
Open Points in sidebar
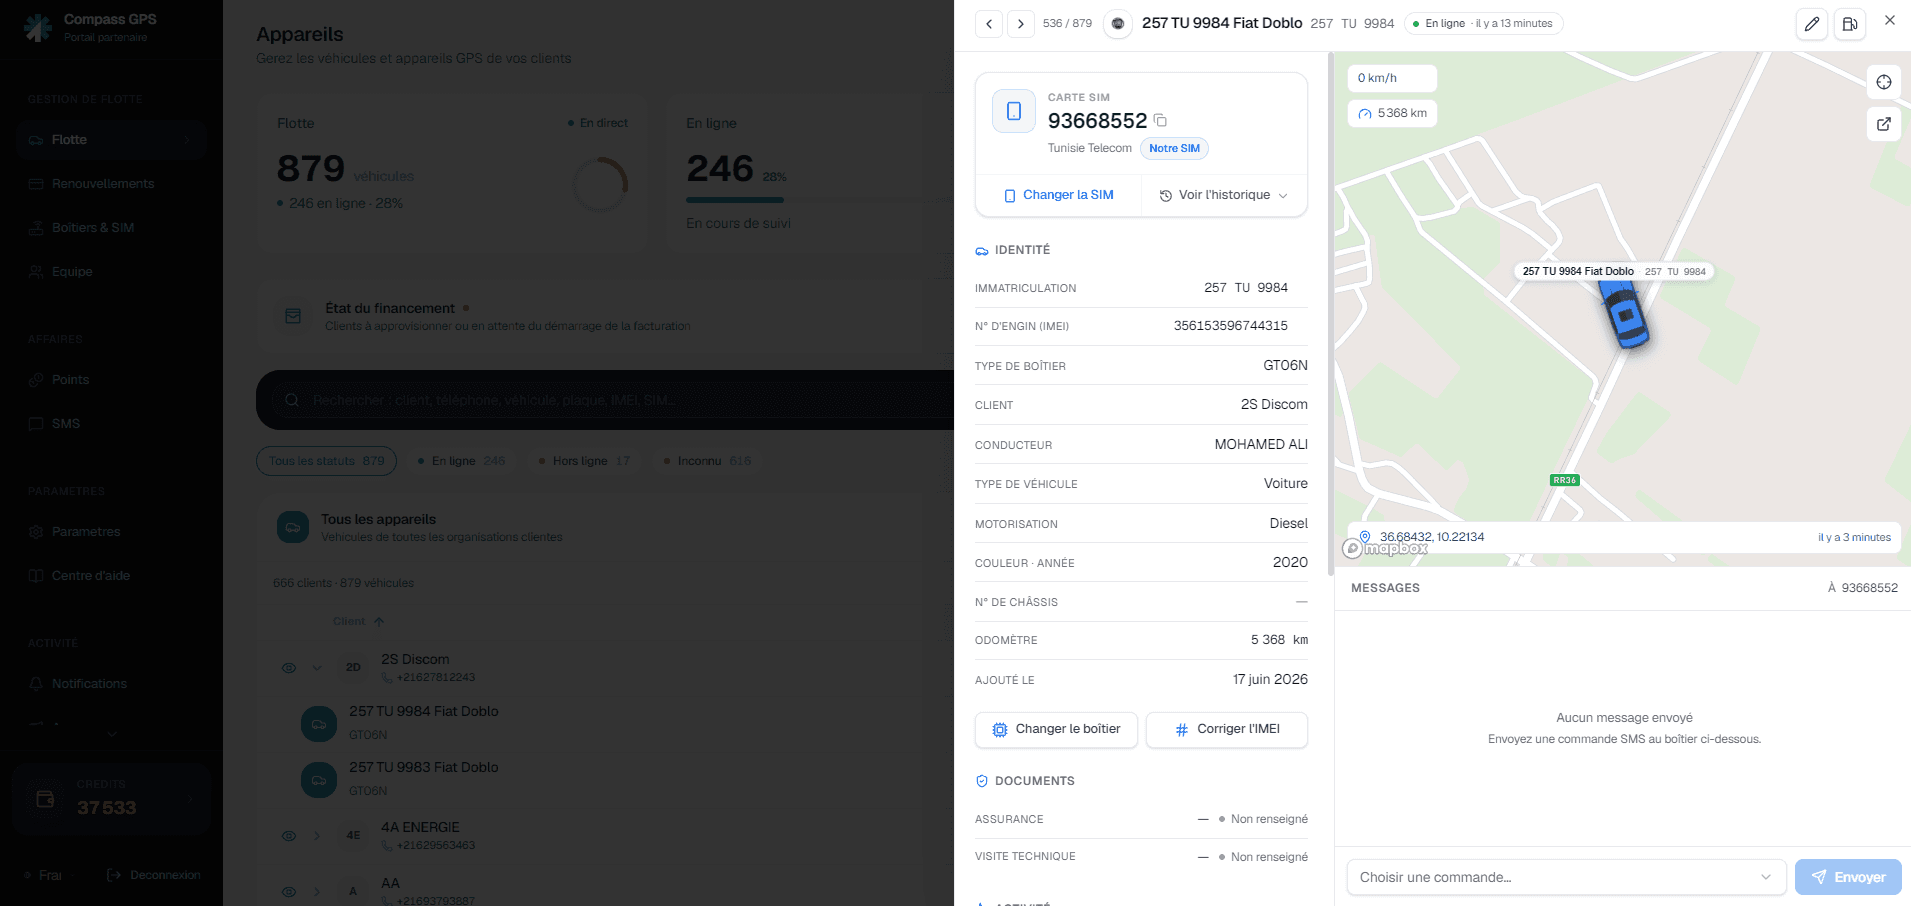point(110,380)
